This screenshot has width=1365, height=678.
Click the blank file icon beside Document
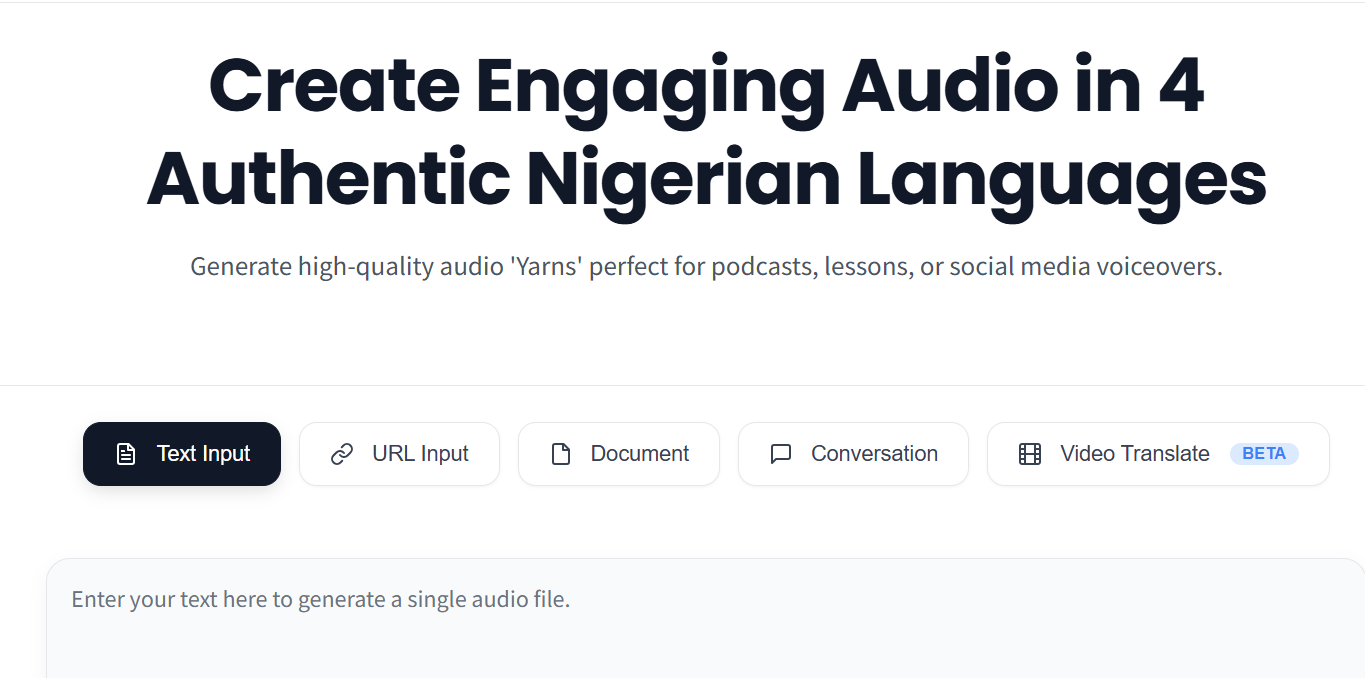point(561,454)
